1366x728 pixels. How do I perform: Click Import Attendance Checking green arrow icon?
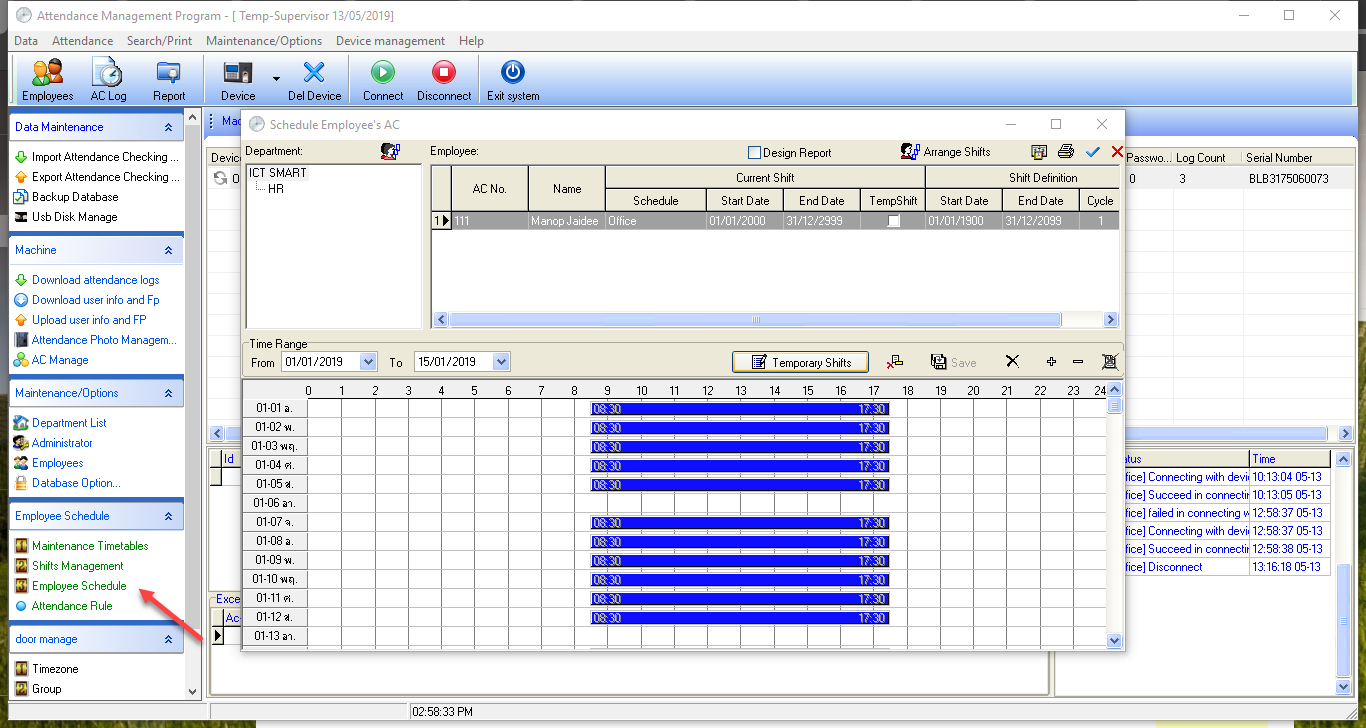pyautogui.click(x=22, y=157)
